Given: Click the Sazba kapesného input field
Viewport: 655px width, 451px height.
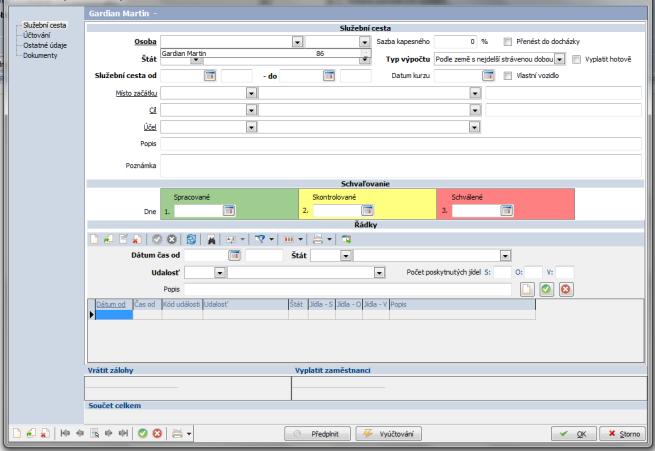Looking at the screenshot, I should coord(455,41).
